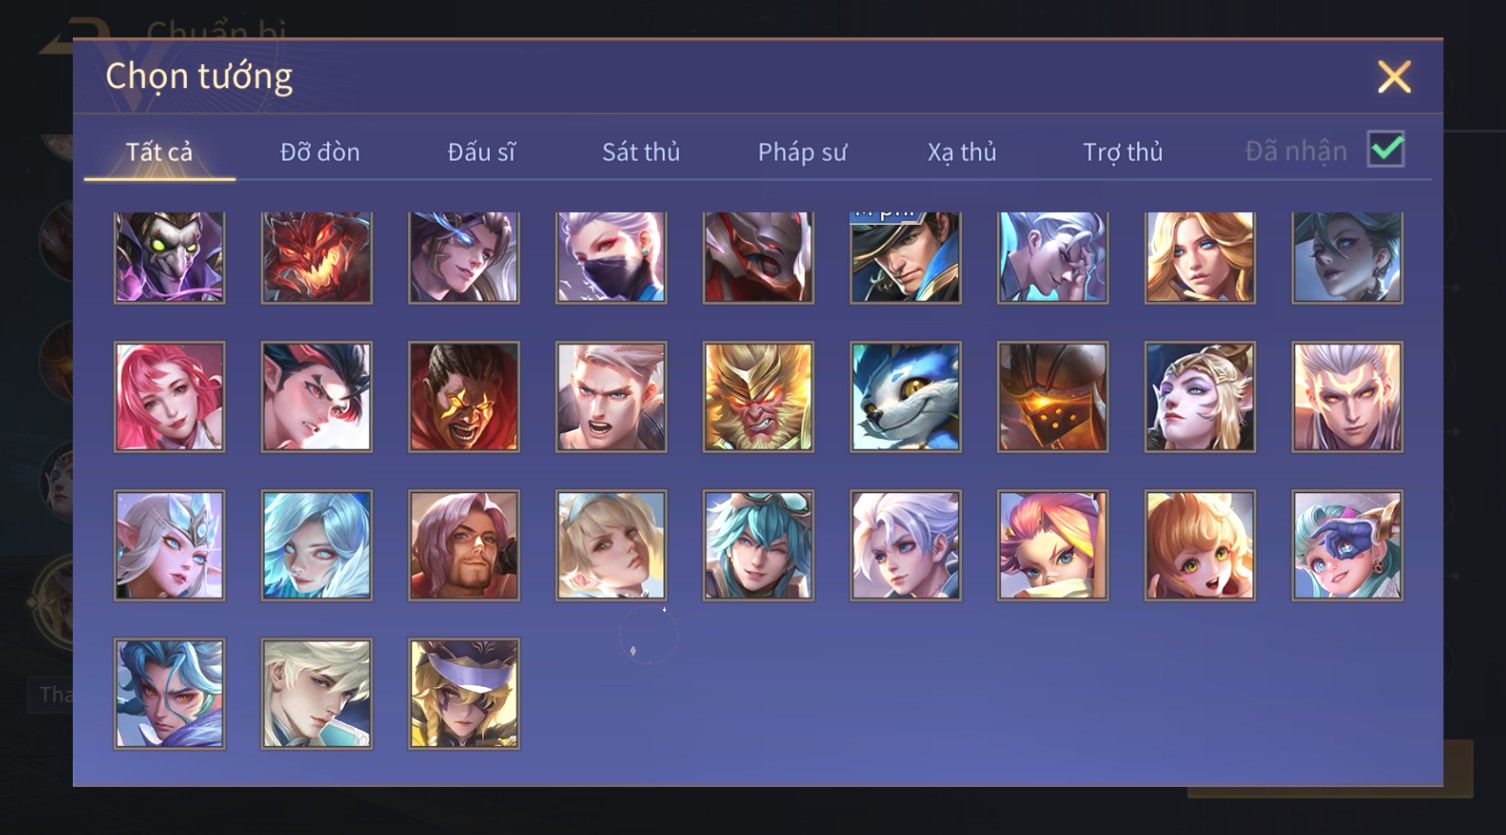Choose the red demon-faced hero portrait
This screenshot has height=835, width=1506.
point(317,257)
